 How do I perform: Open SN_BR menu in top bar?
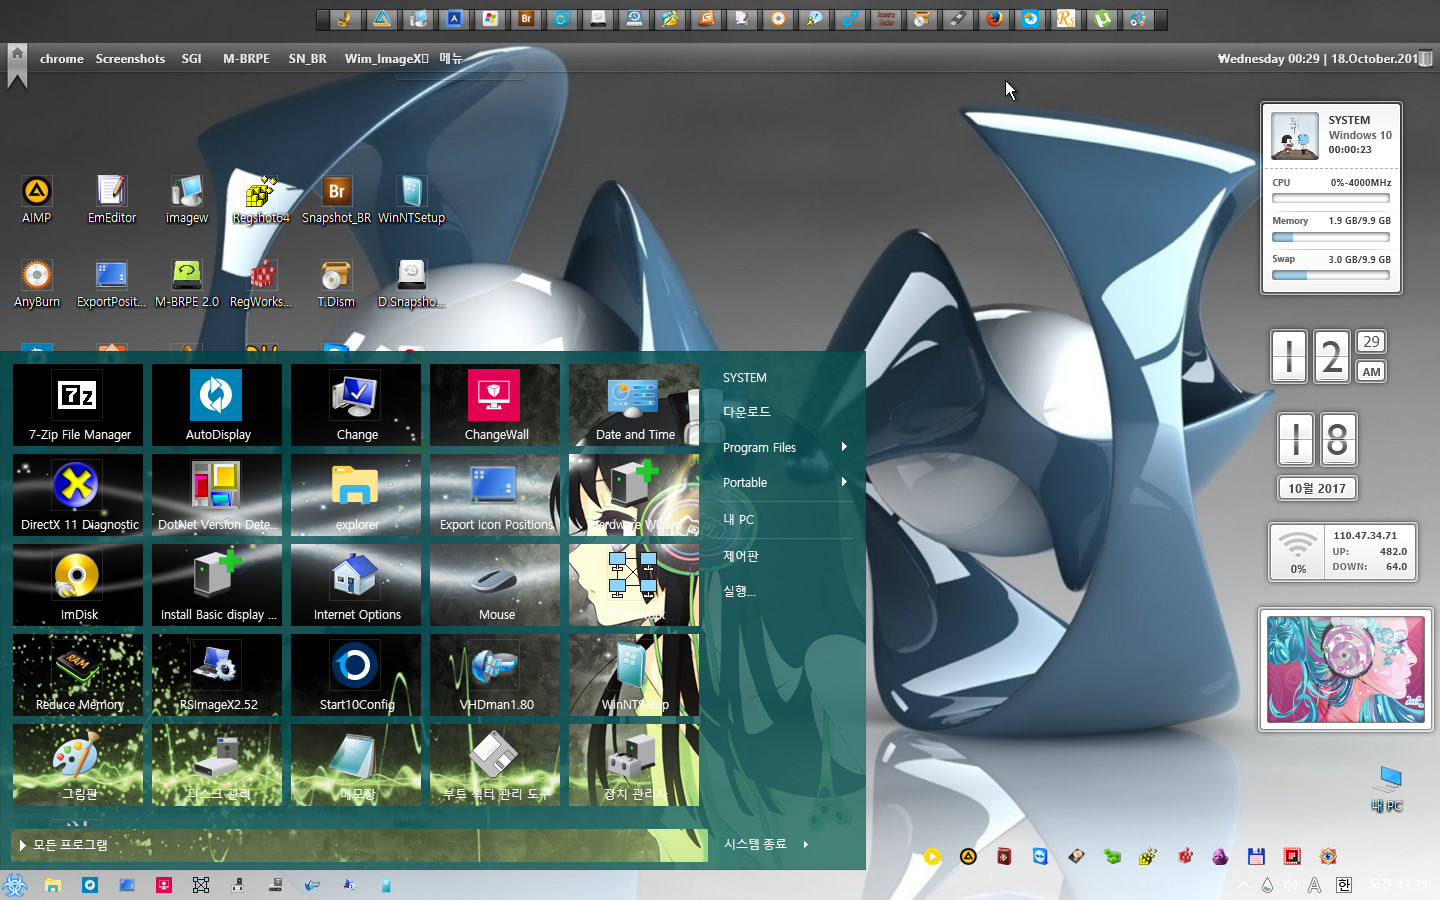(308, 59)
